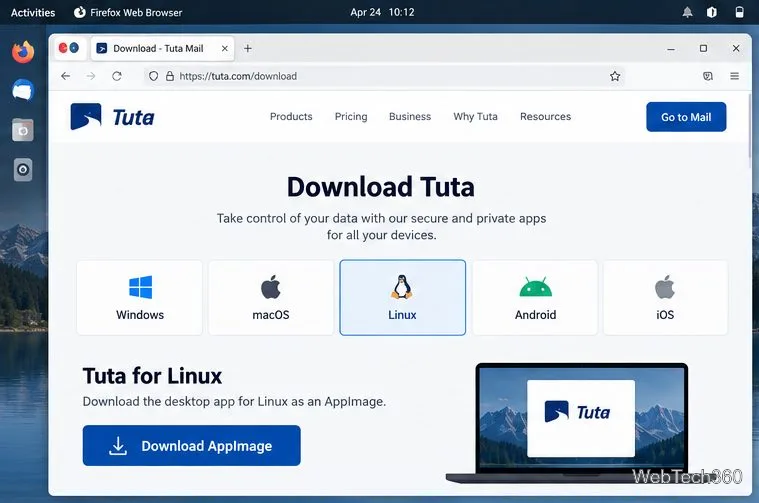This screenshot has height=503, width=759.
Task: Select the Linux penguin platform card
Action: (x=403, y=297)
